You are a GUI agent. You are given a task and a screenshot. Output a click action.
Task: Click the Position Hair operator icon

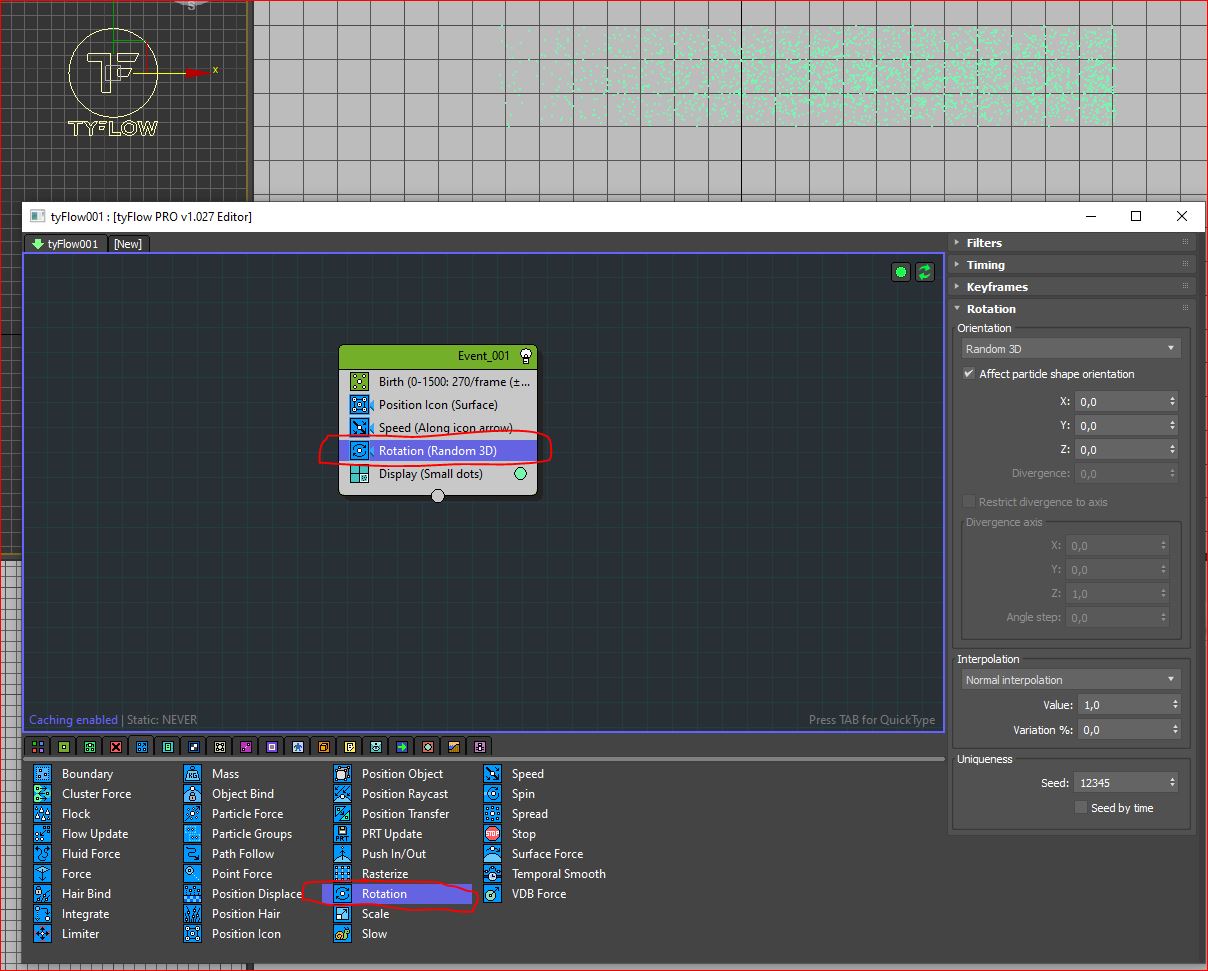click(193, 914)
